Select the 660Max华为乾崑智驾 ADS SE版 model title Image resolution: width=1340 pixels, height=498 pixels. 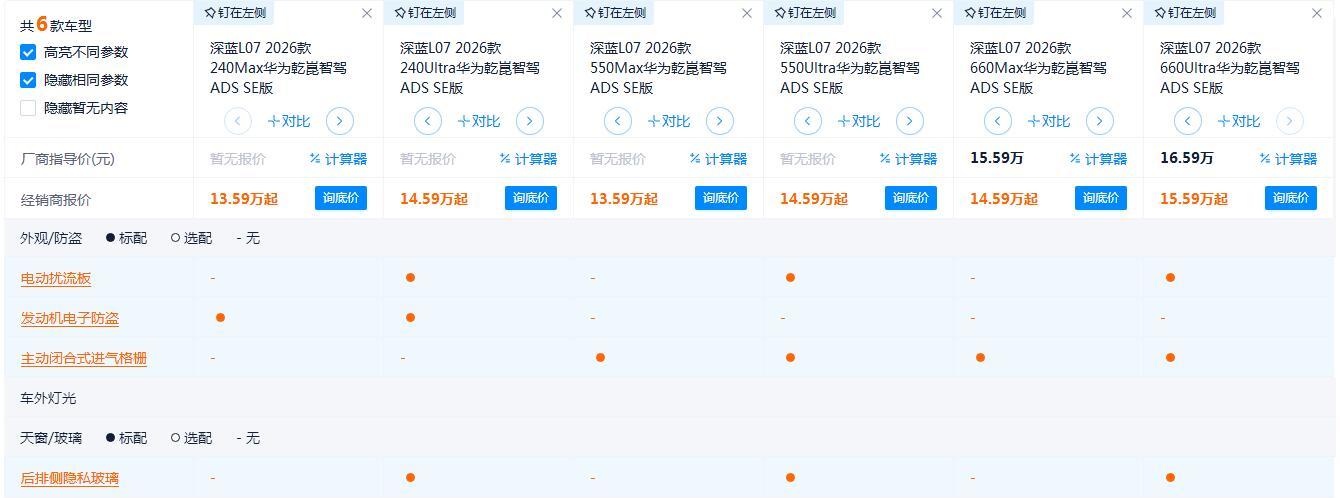click(1039, 68)
